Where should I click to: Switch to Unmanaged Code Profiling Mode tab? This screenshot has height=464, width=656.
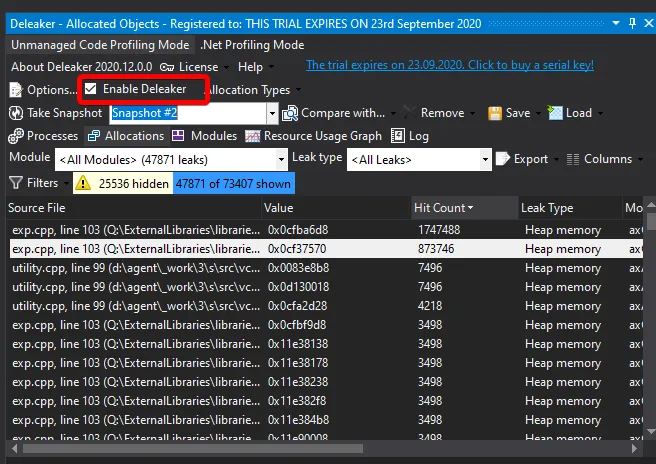pos(100,45)
